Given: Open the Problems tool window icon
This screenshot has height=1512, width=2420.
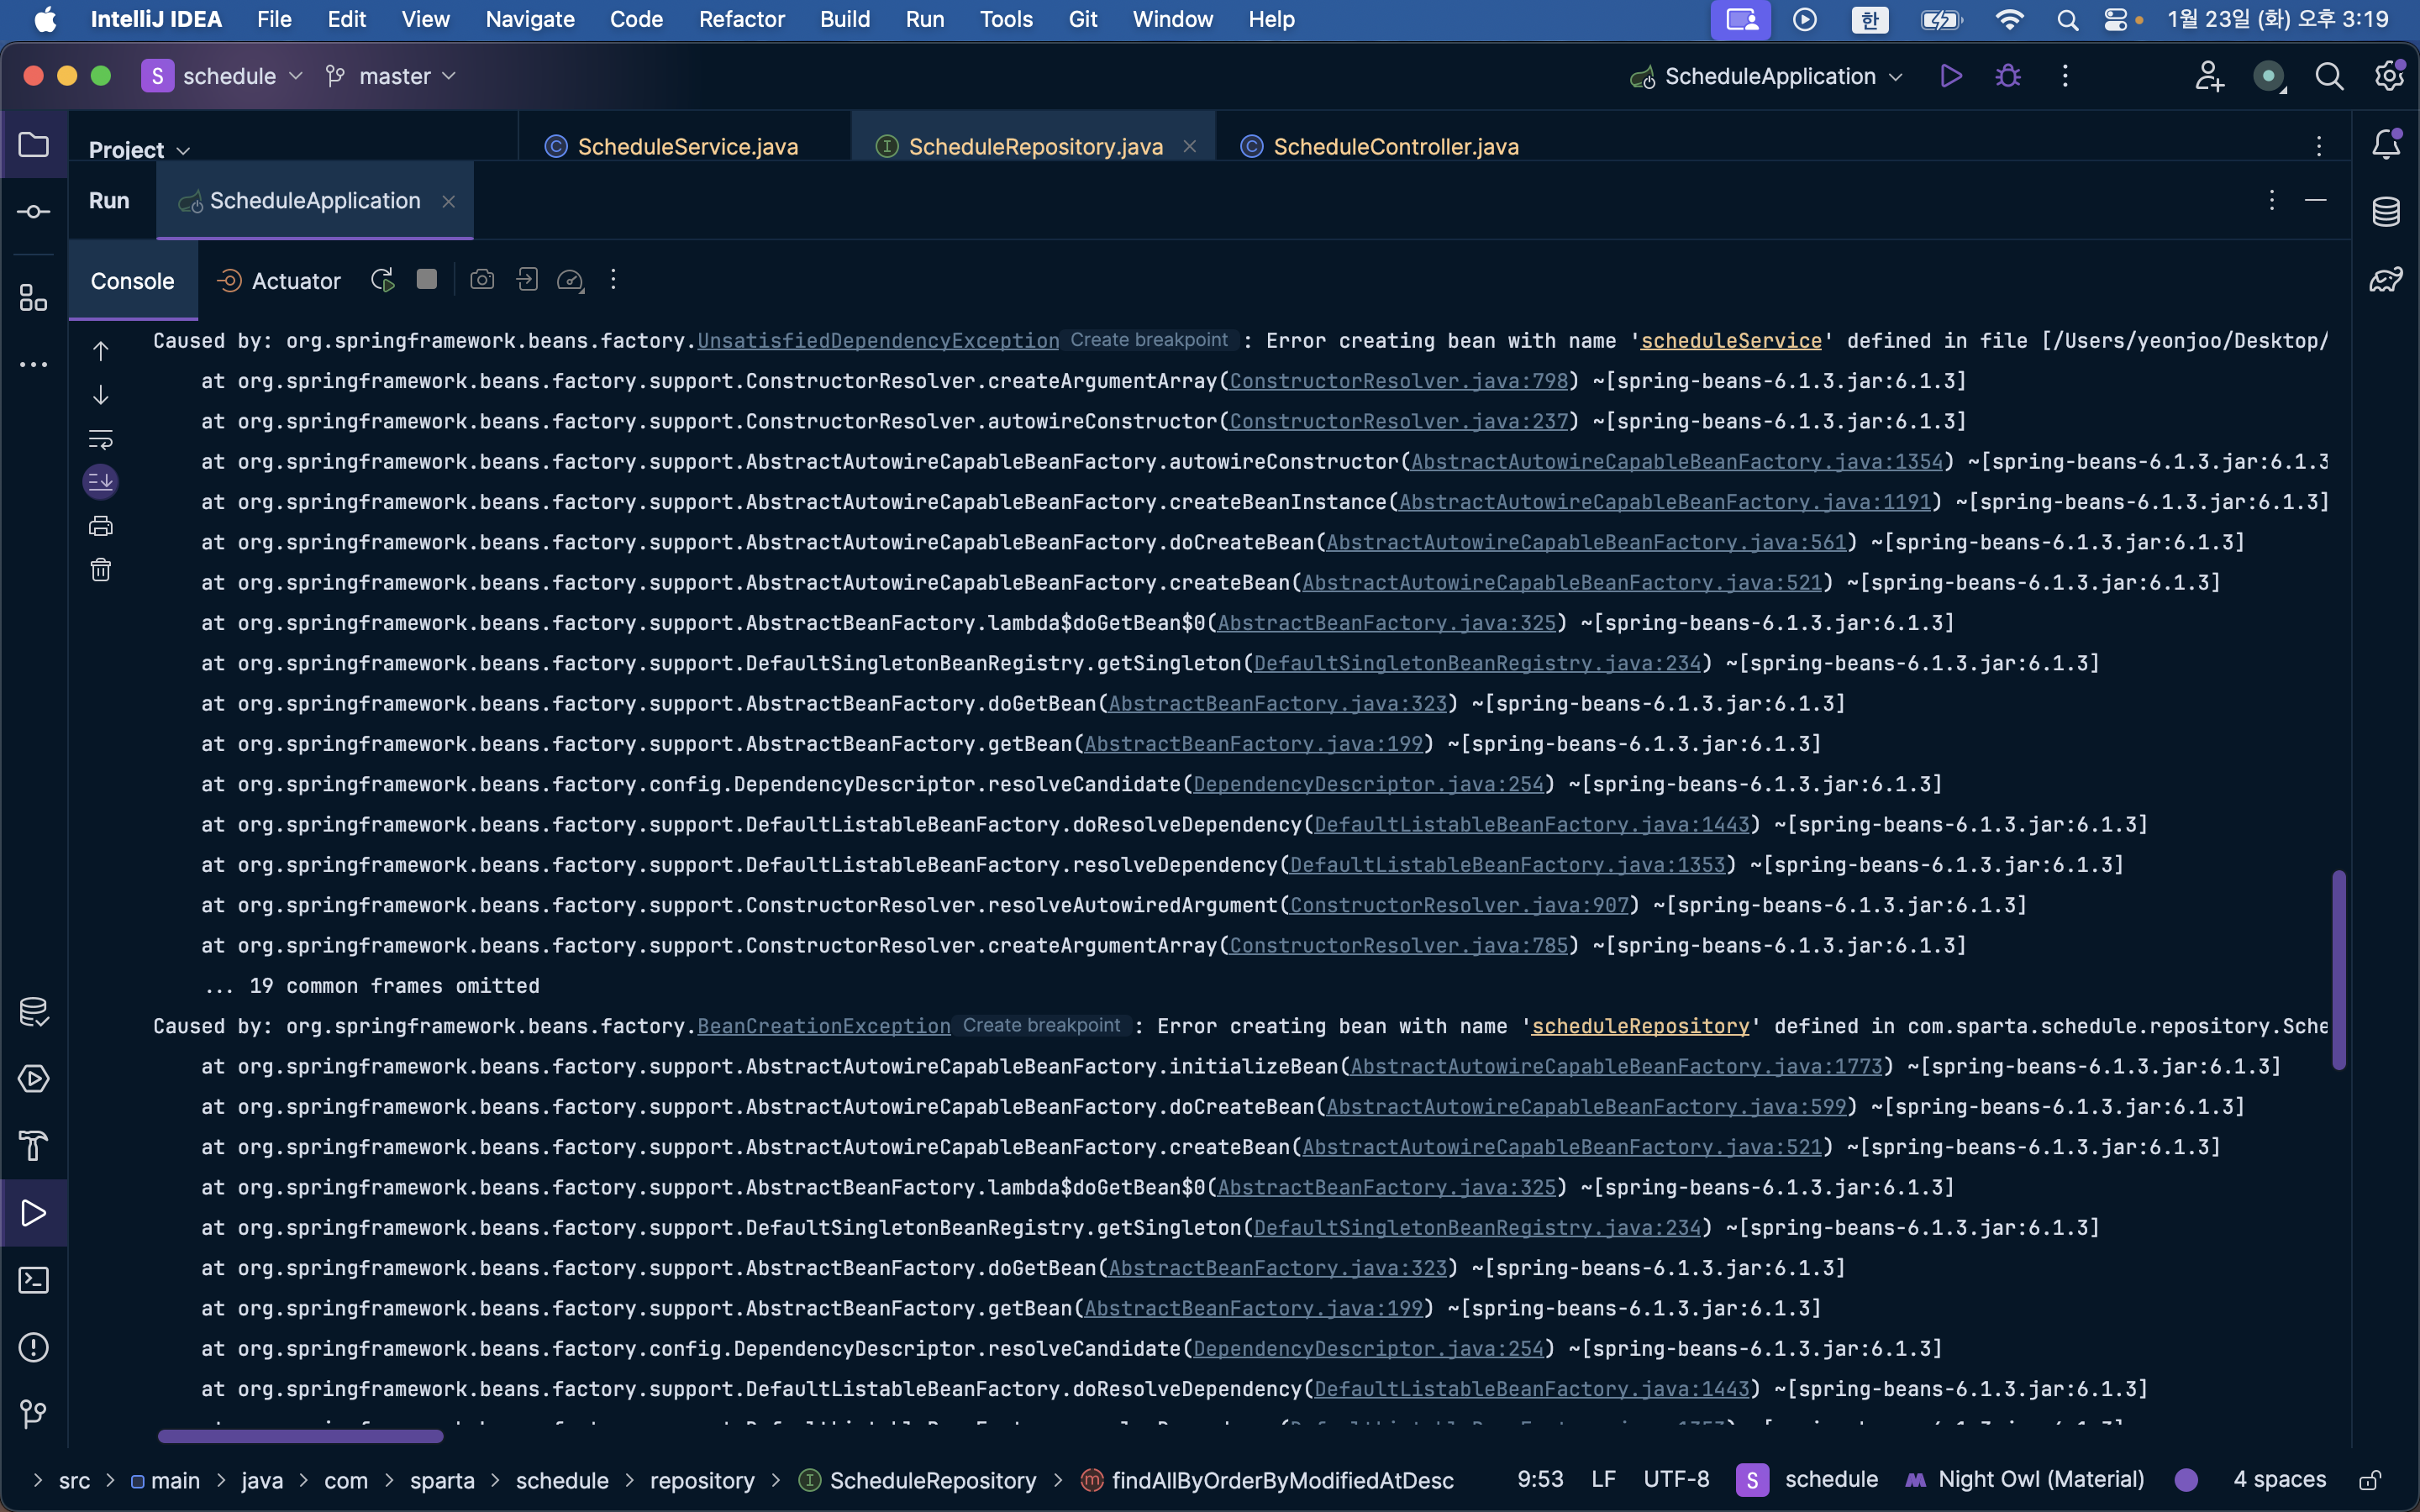Looking at the screenshot, I should click(33, 1347).
